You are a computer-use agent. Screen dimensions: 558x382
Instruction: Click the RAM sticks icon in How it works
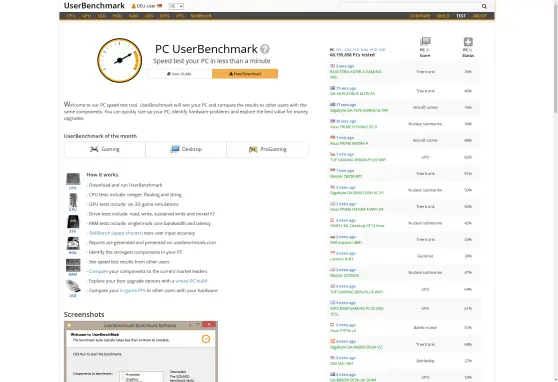point(73,265)
